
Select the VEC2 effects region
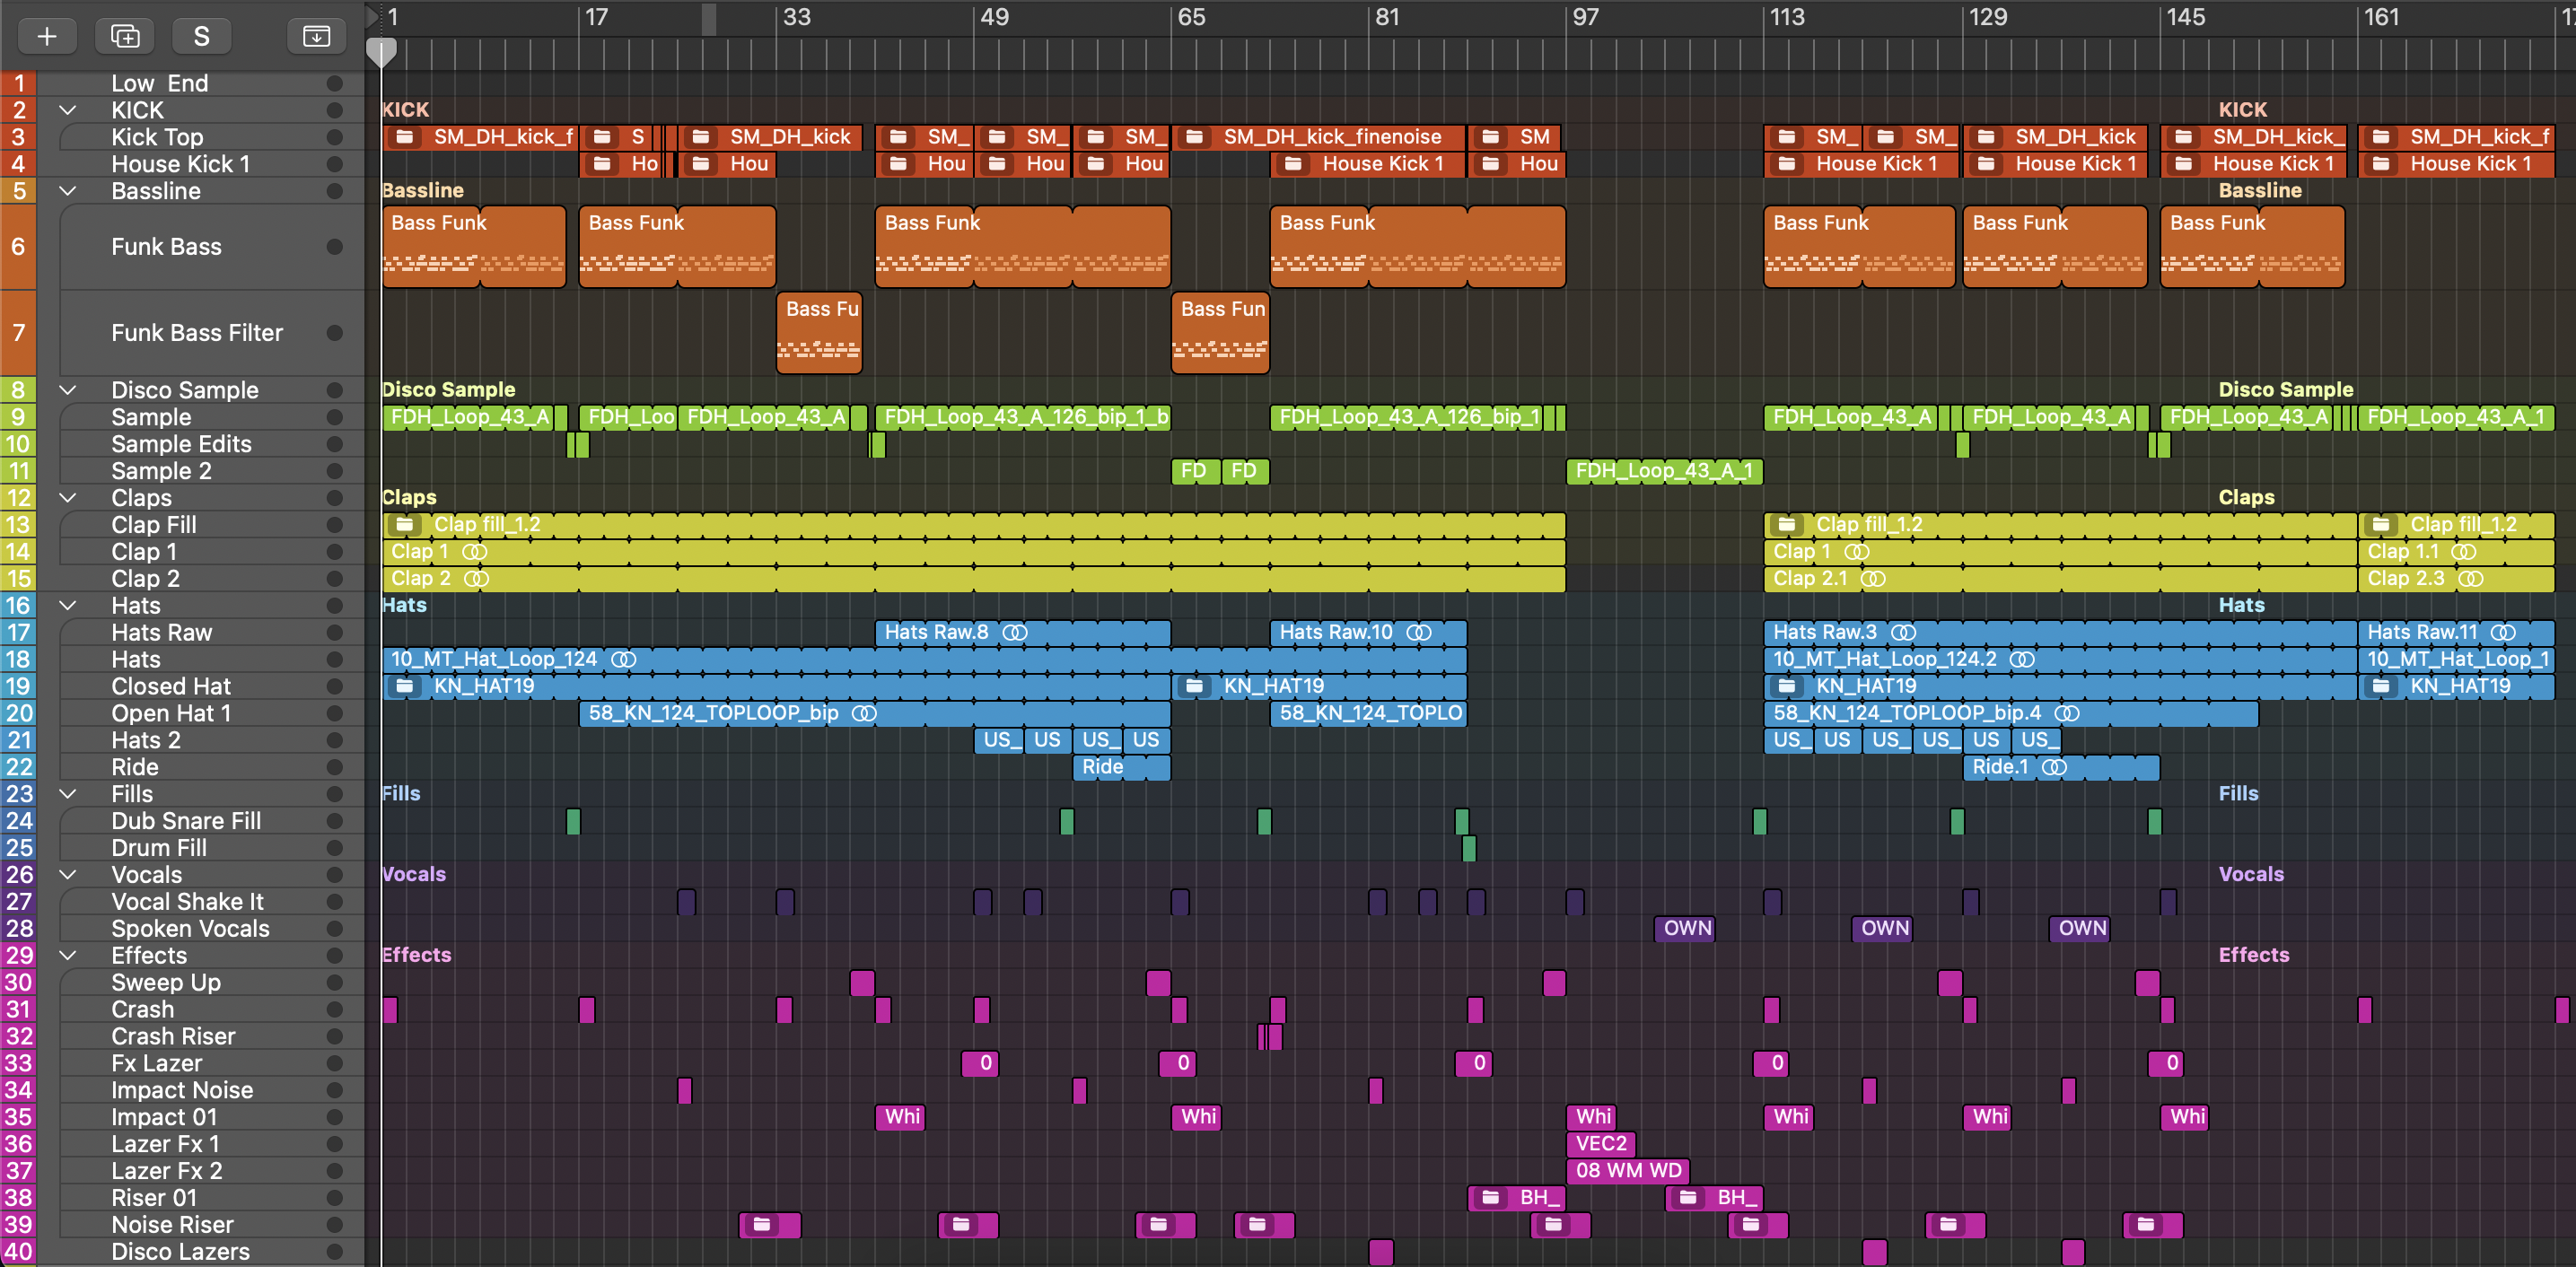pyautogui.click(x=1600, y=1143)
